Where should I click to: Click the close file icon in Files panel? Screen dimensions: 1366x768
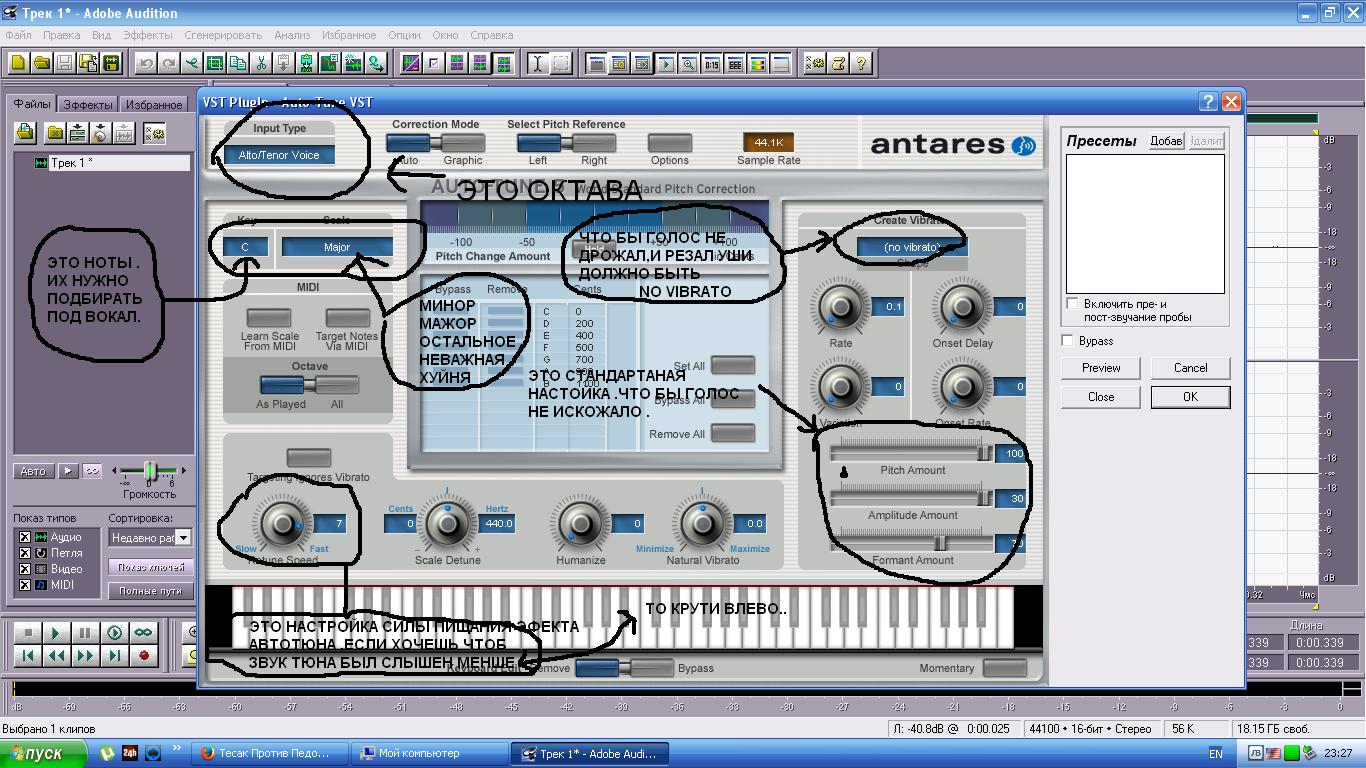55,132
